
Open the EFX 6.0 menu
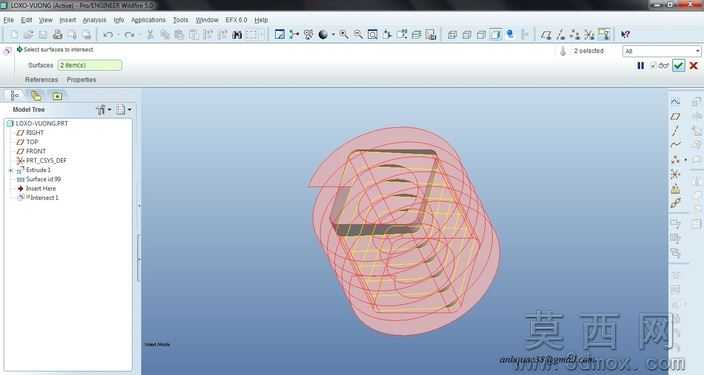tap(236, 20)
